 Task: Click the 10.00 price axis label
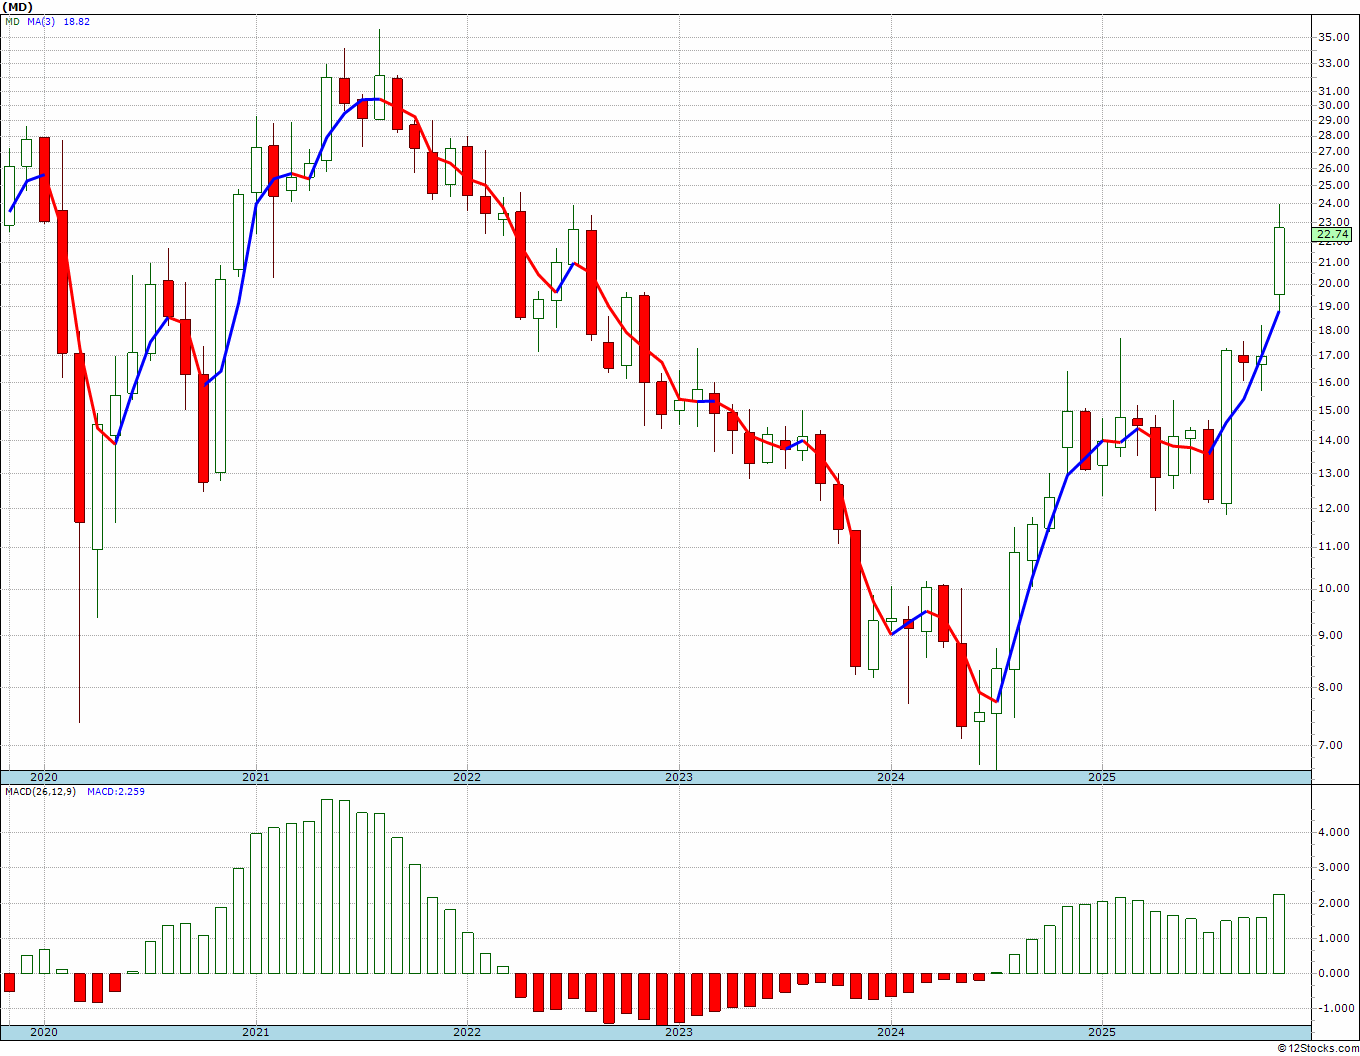(x=1333, y=588)
